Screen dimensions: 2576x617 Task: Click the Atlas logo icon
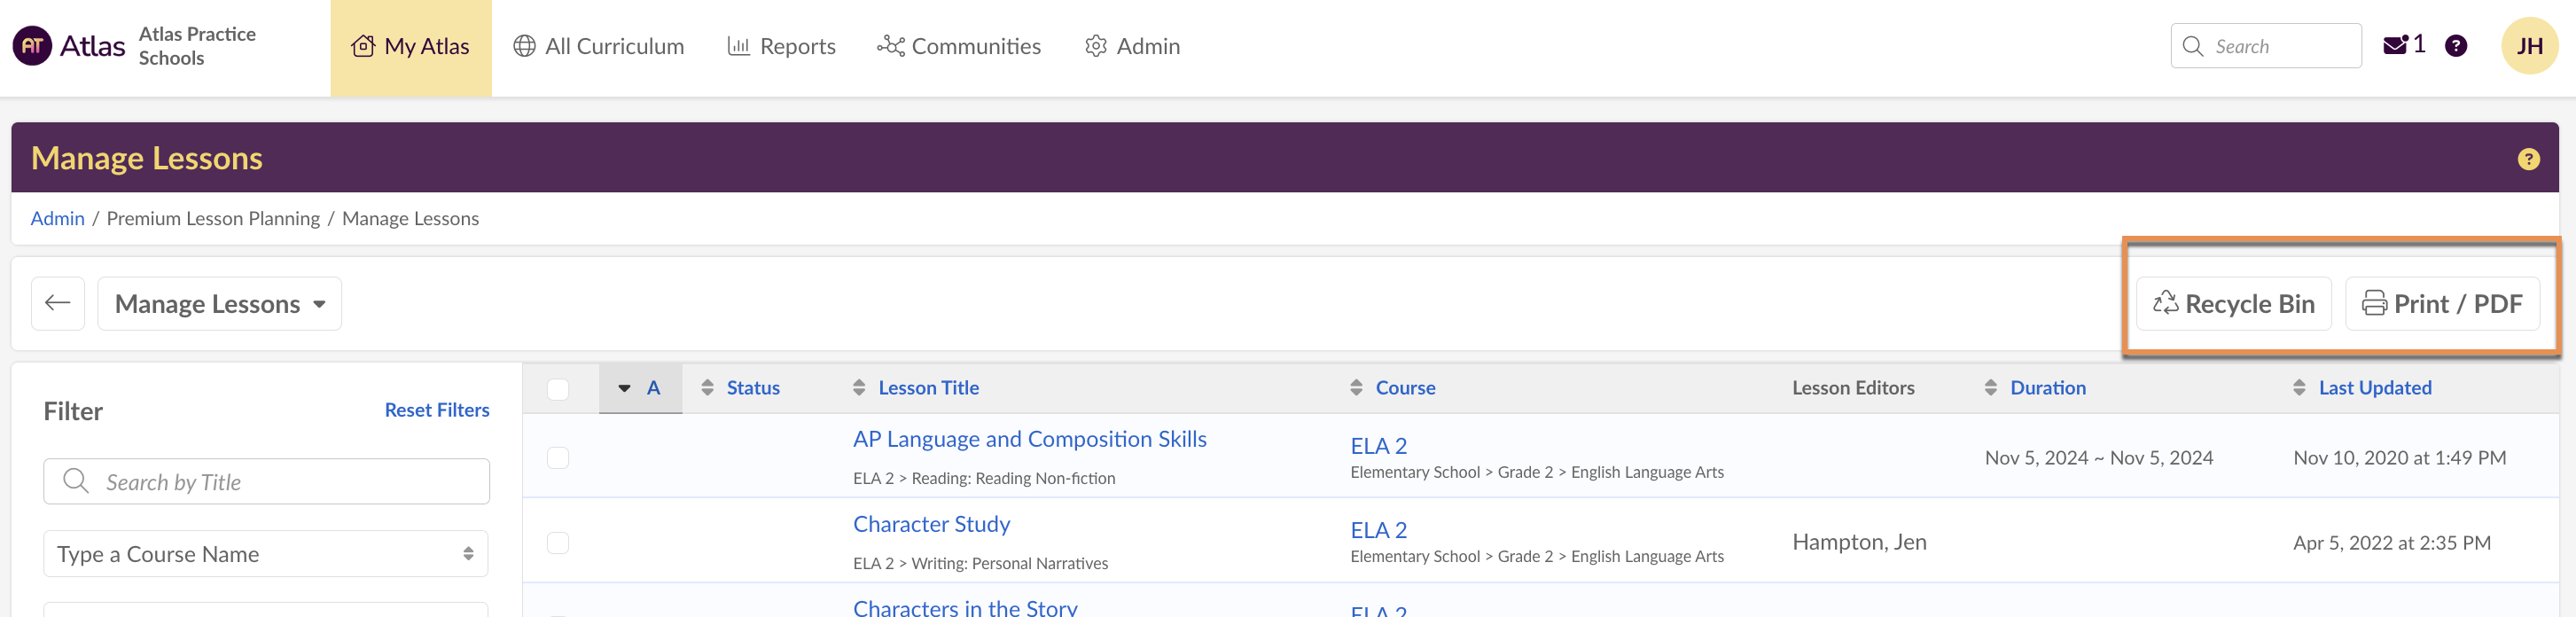[x=32, y=46]
